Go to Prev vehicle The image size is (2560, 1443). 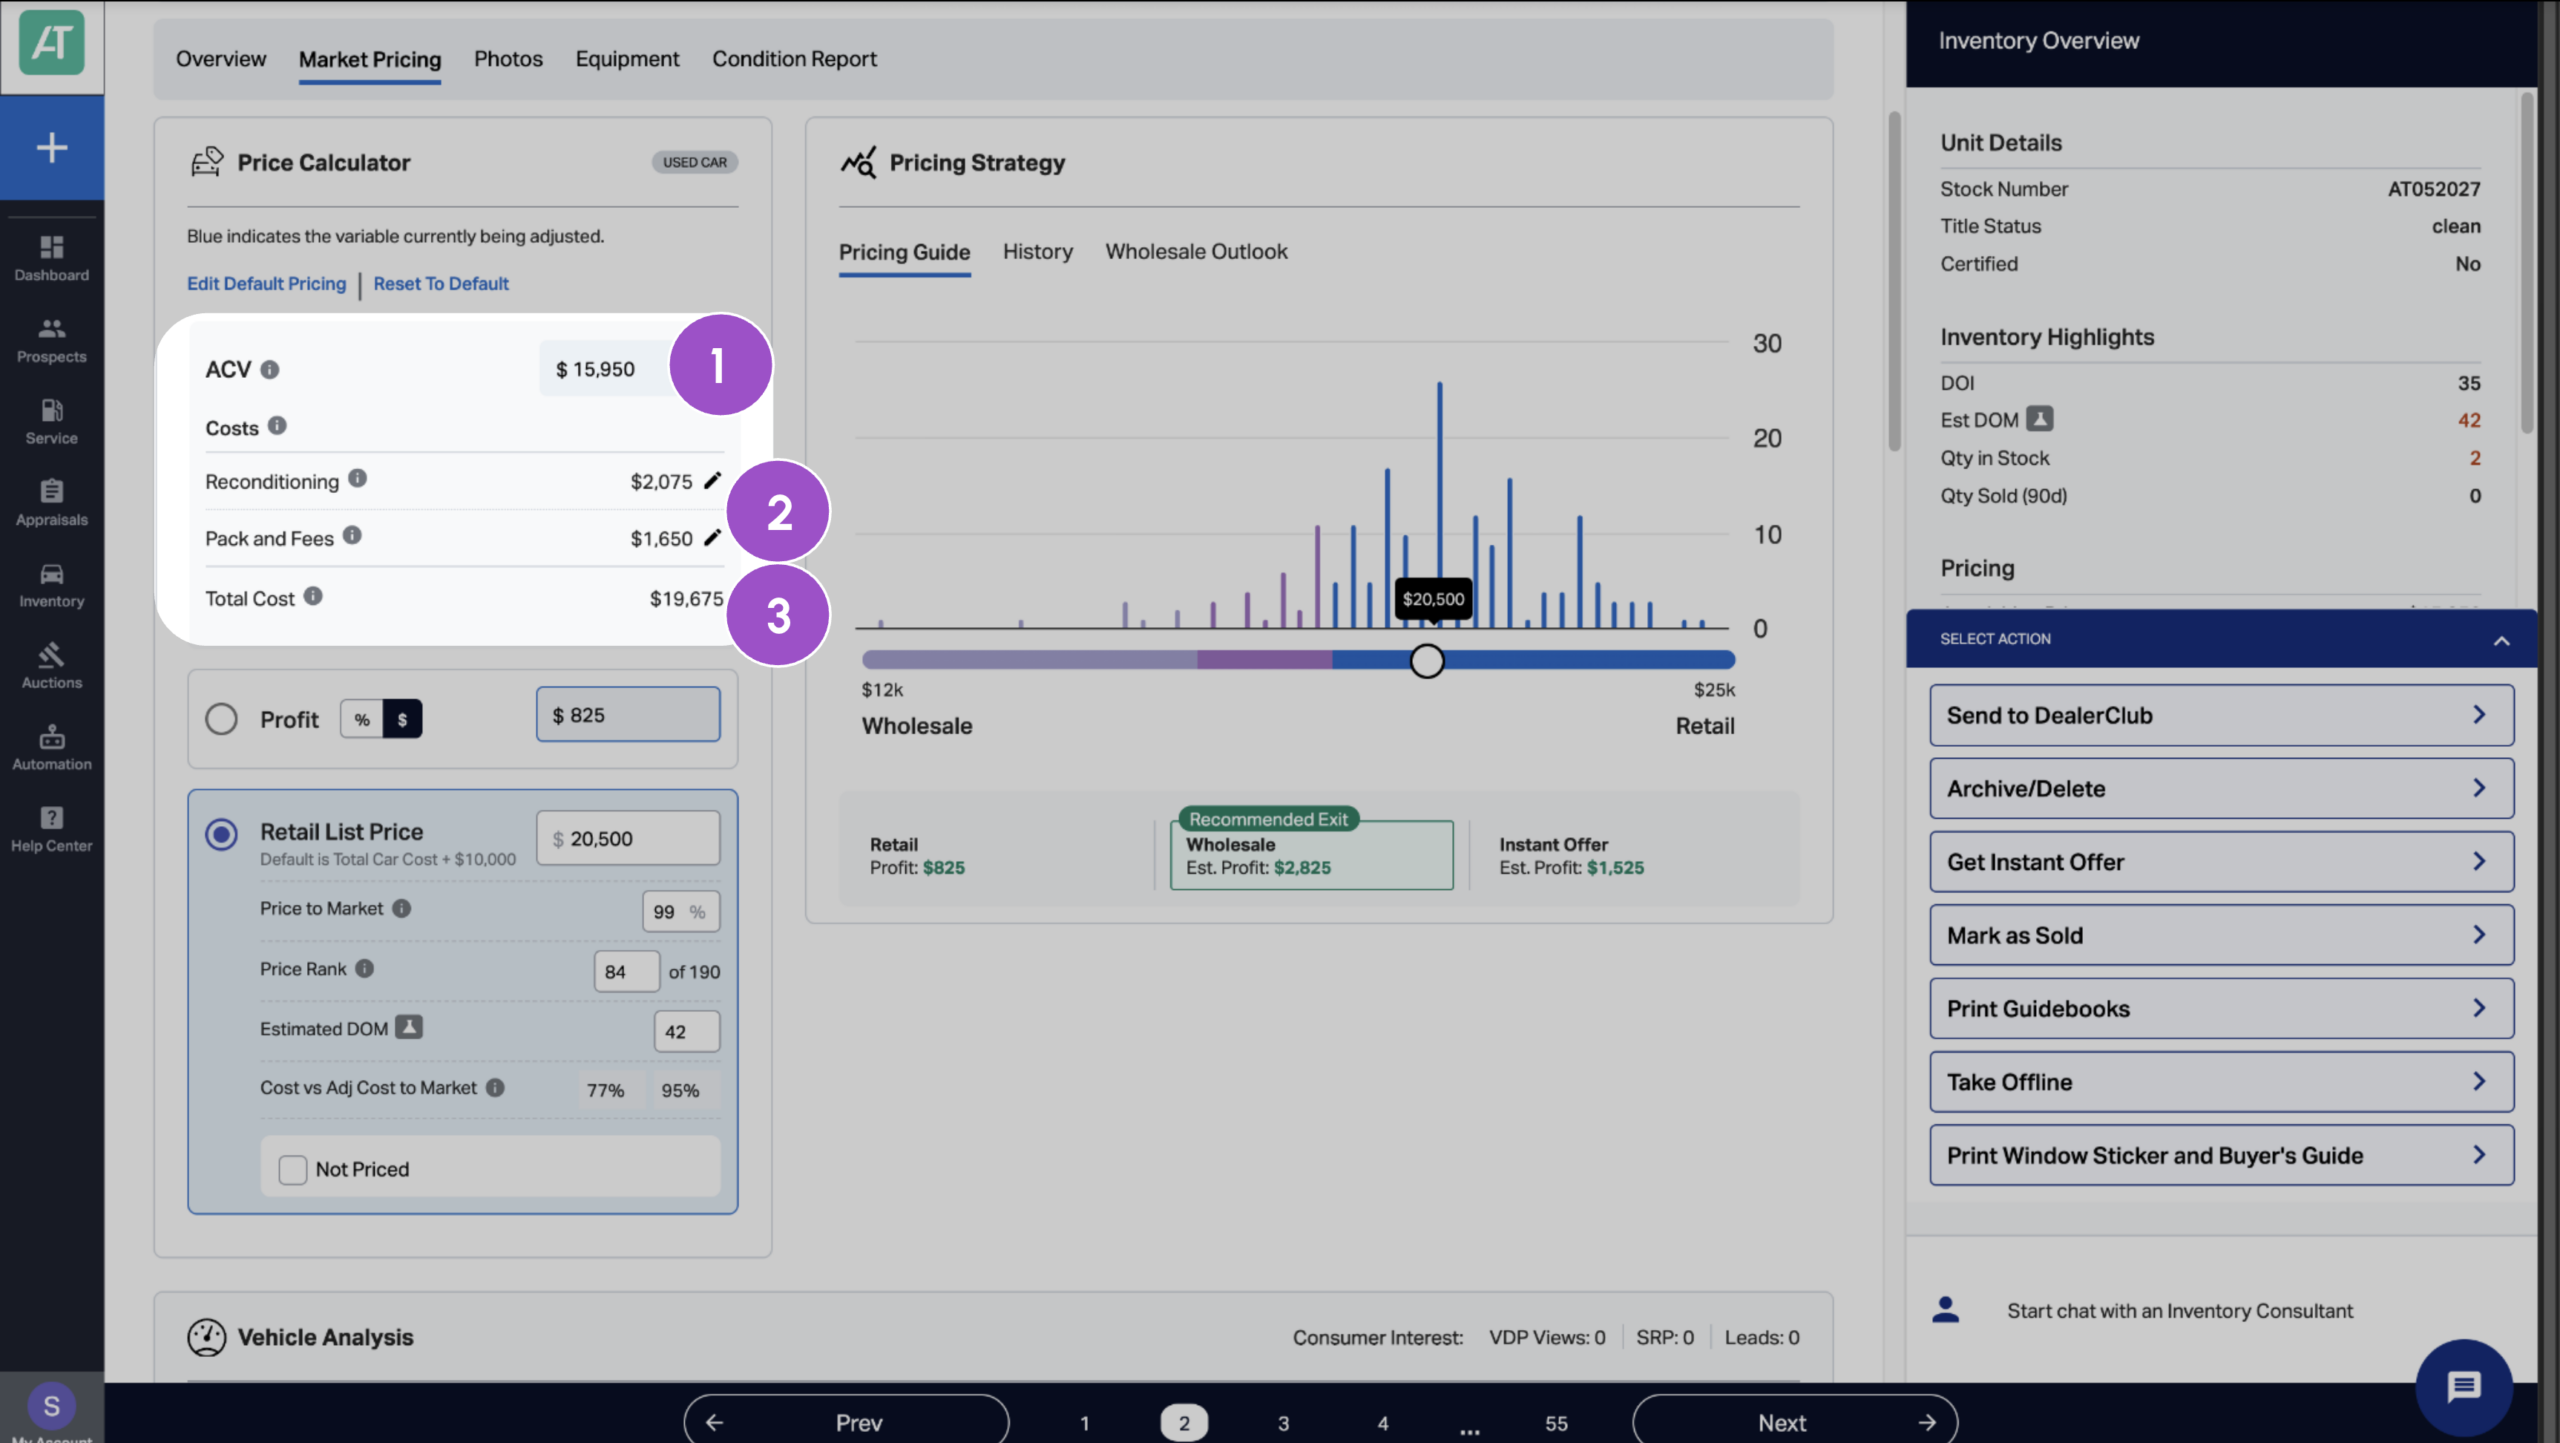point(846,1421)
